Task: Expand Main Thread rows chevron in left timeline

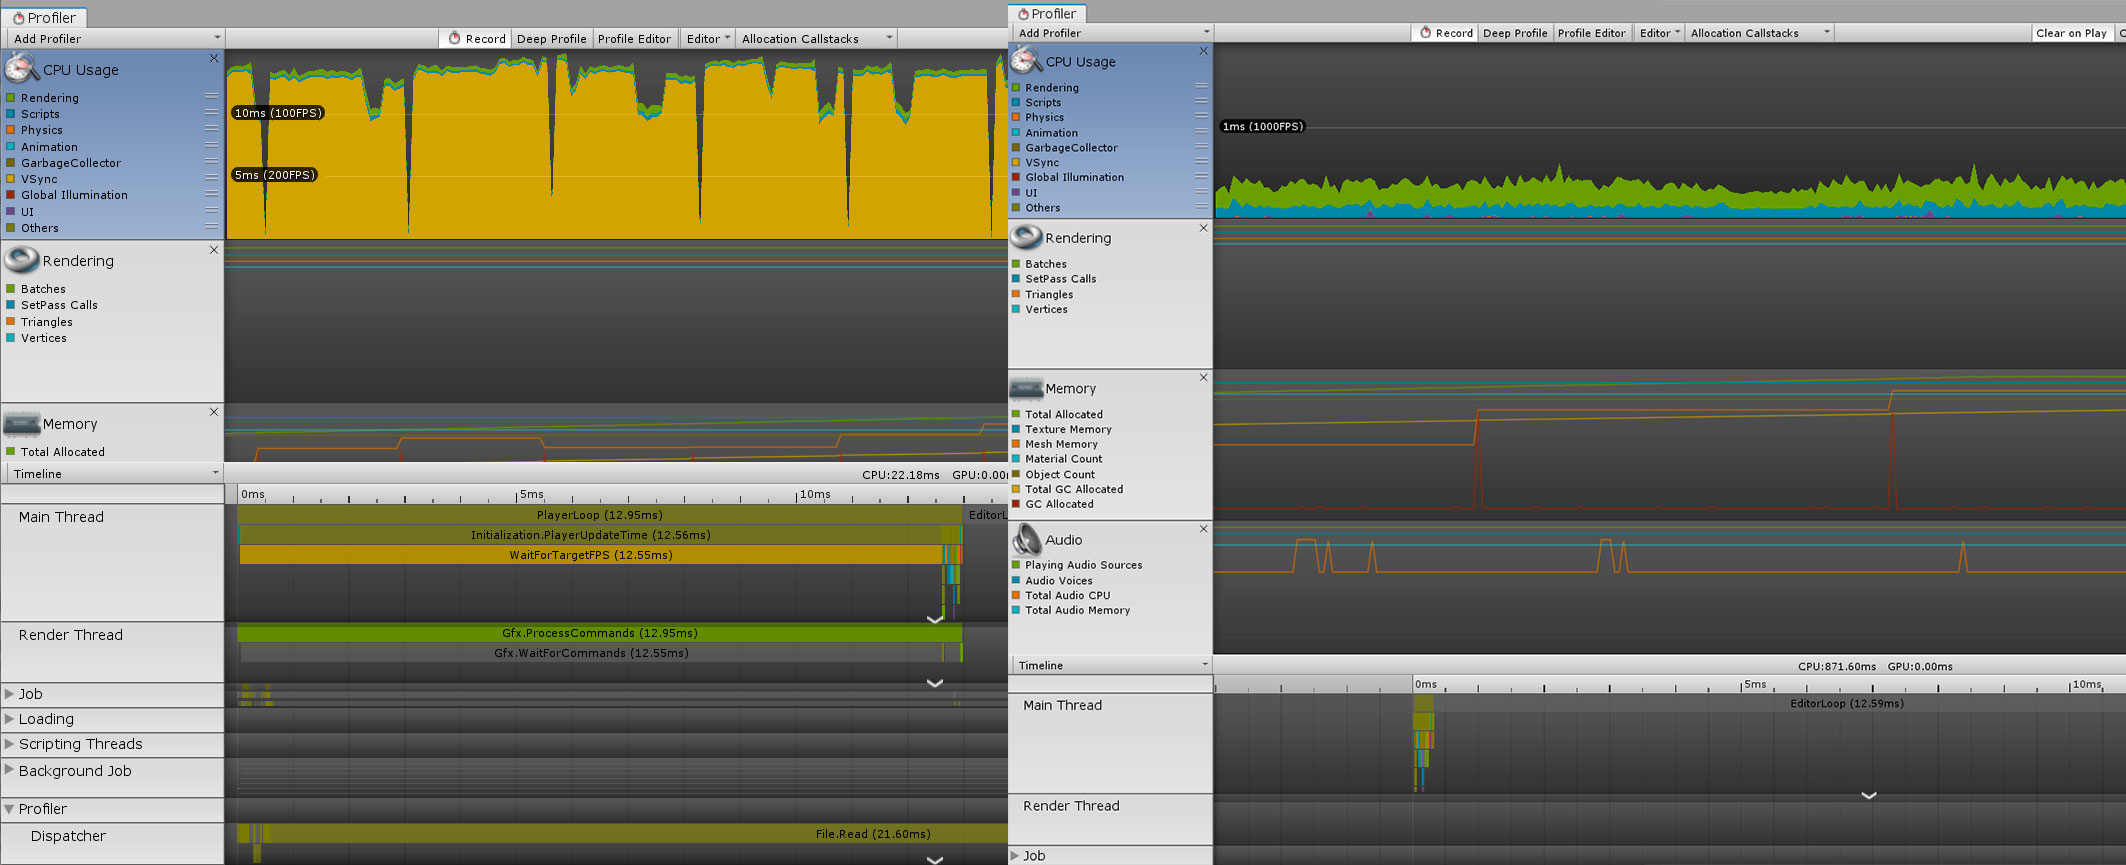Action: coord(935,619)
